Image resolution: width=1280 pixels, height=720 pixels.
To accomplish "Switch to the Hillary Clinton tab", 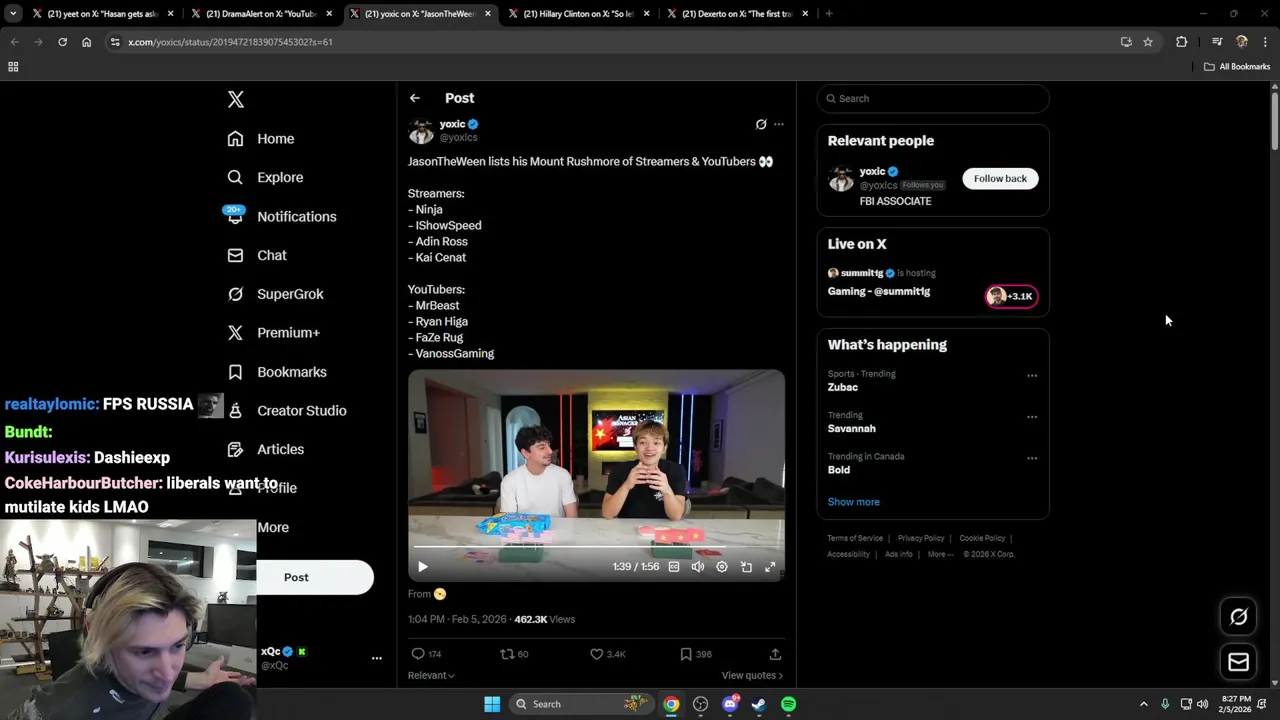I will (580, 14).
